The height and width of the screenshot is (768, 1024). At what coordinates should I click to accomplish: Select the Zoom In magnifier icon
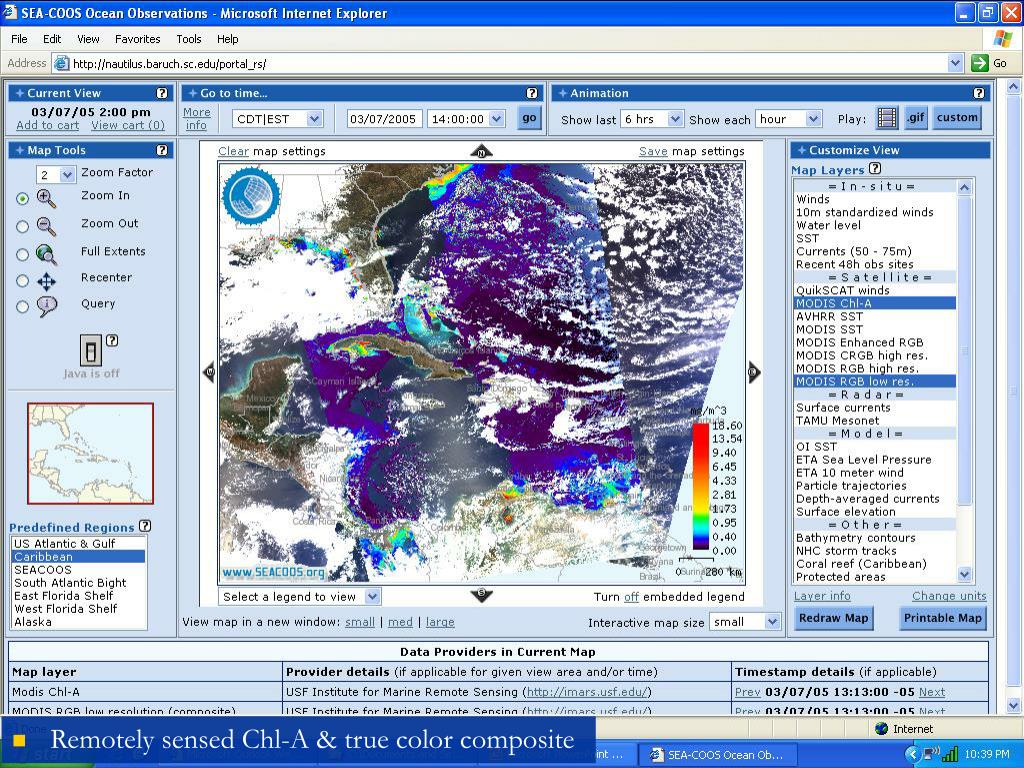point(46,198)
